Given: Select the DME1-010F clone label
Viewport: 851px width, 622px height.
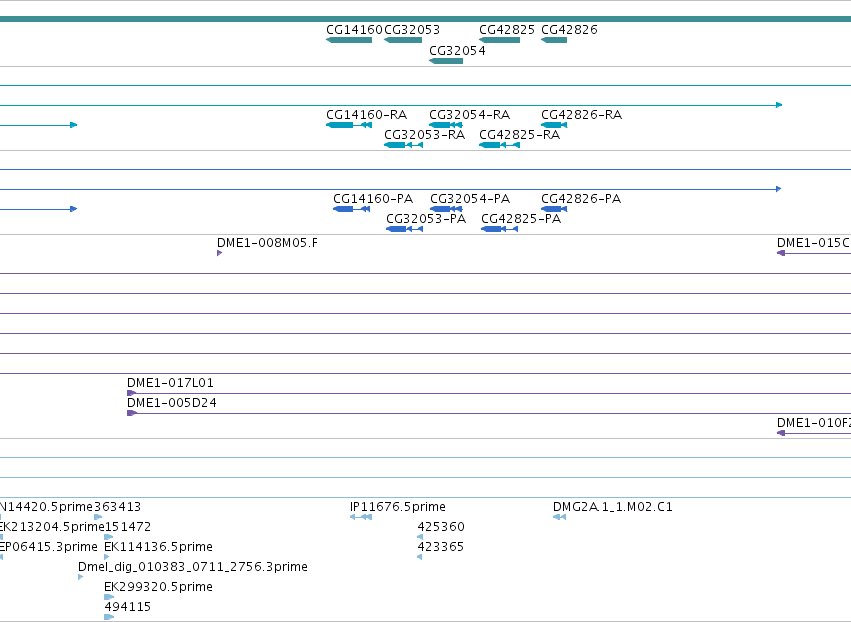Looking at the screenshot, I should 814,423.
